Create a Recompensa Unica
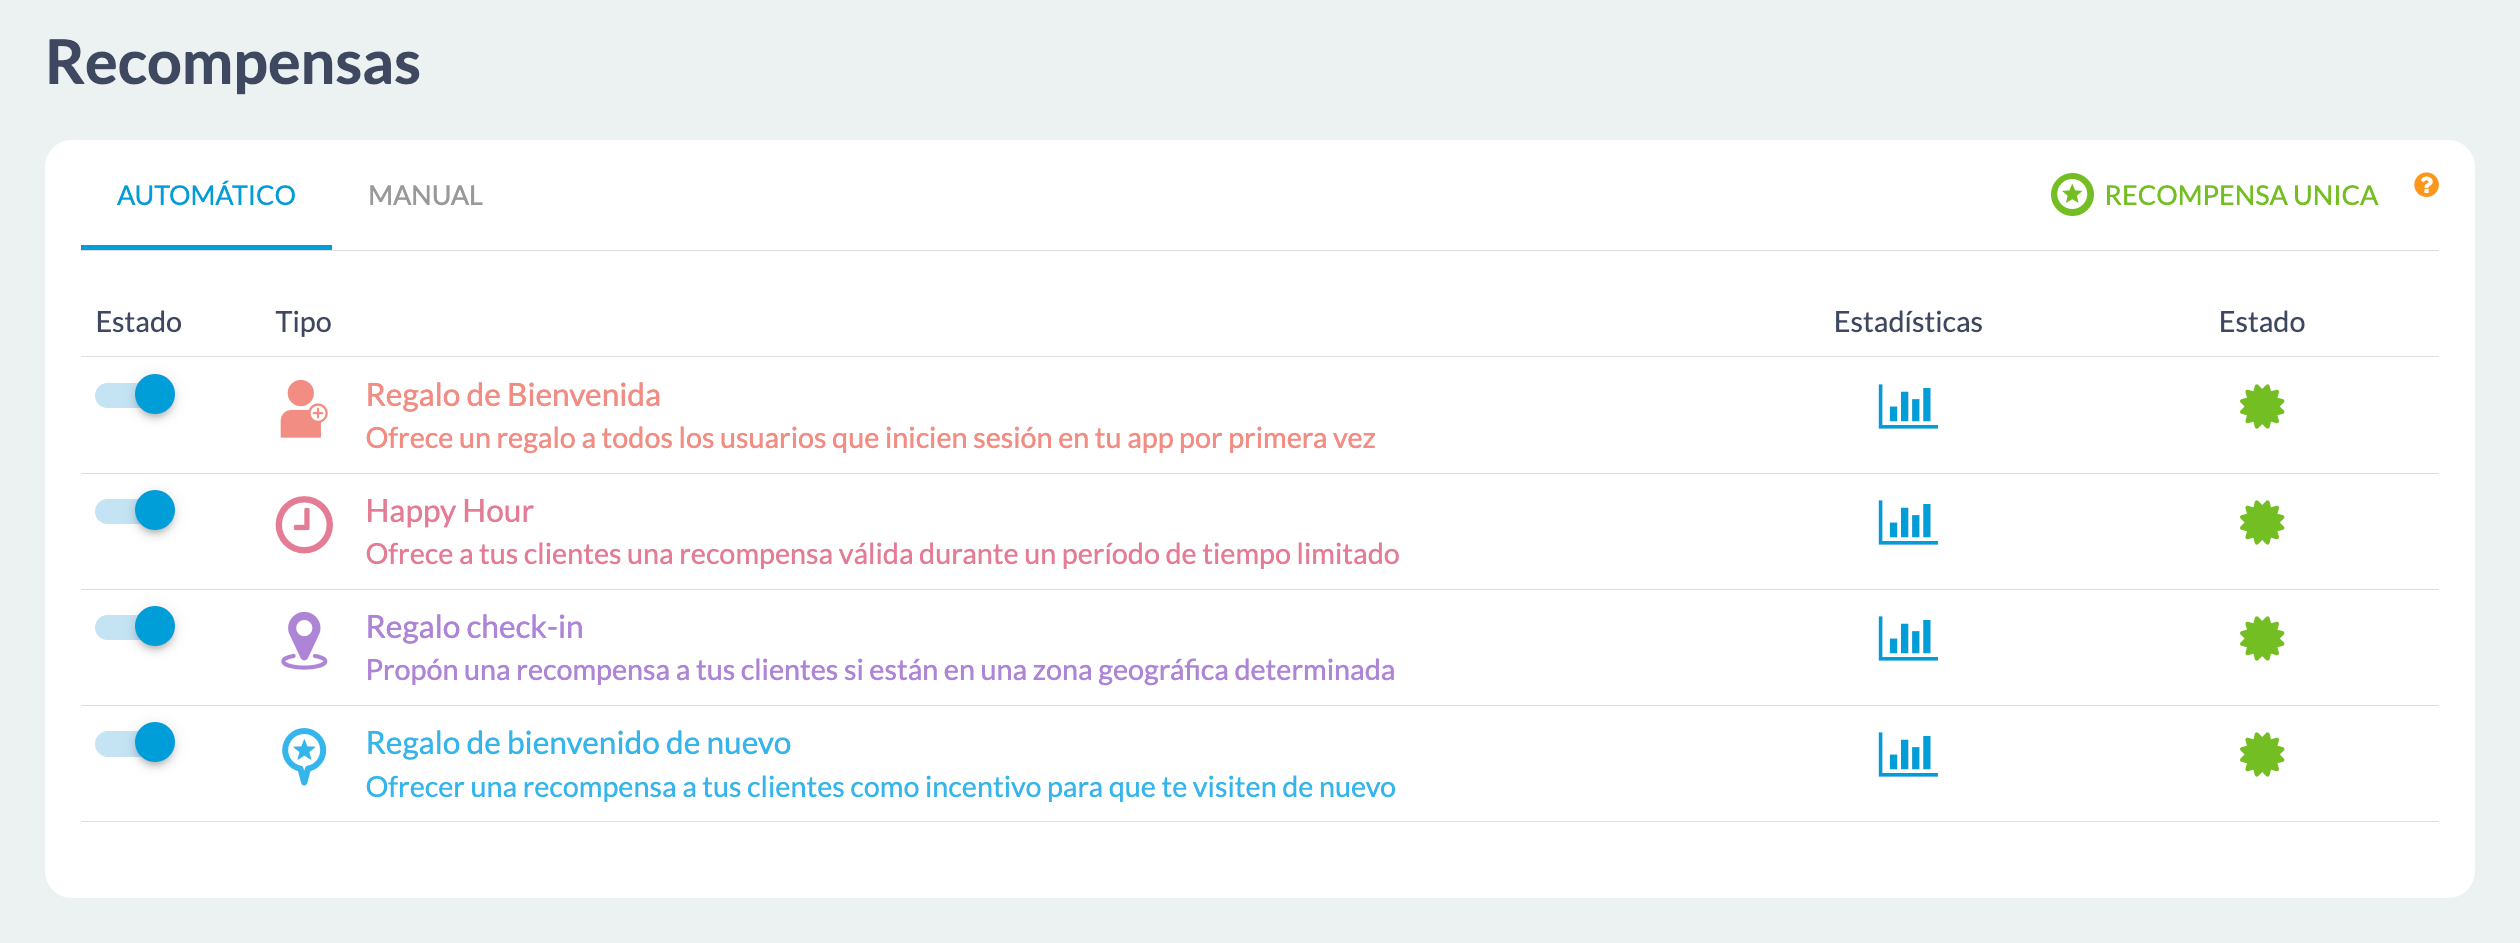 coord(2214,195)
